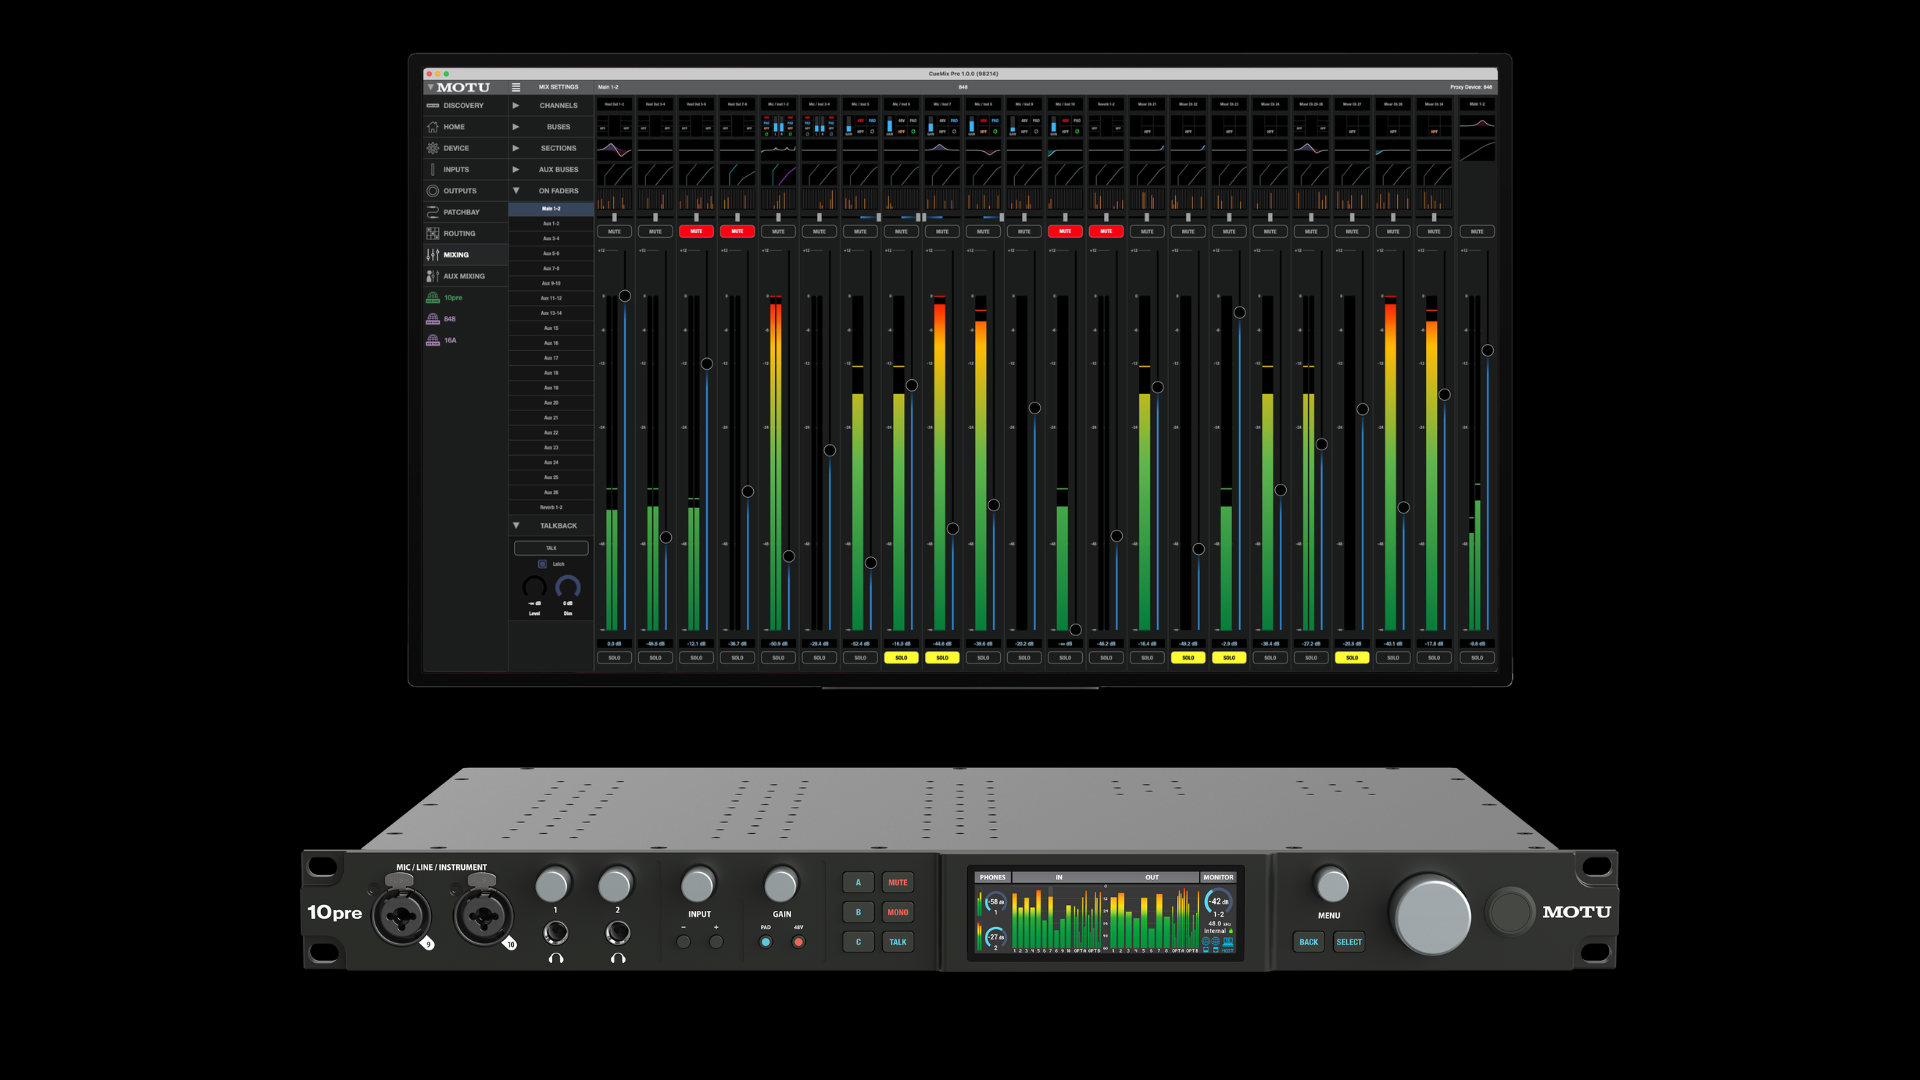Click the Home house icon
This screenshot has height=1080, width=1920.
point(433,127)
